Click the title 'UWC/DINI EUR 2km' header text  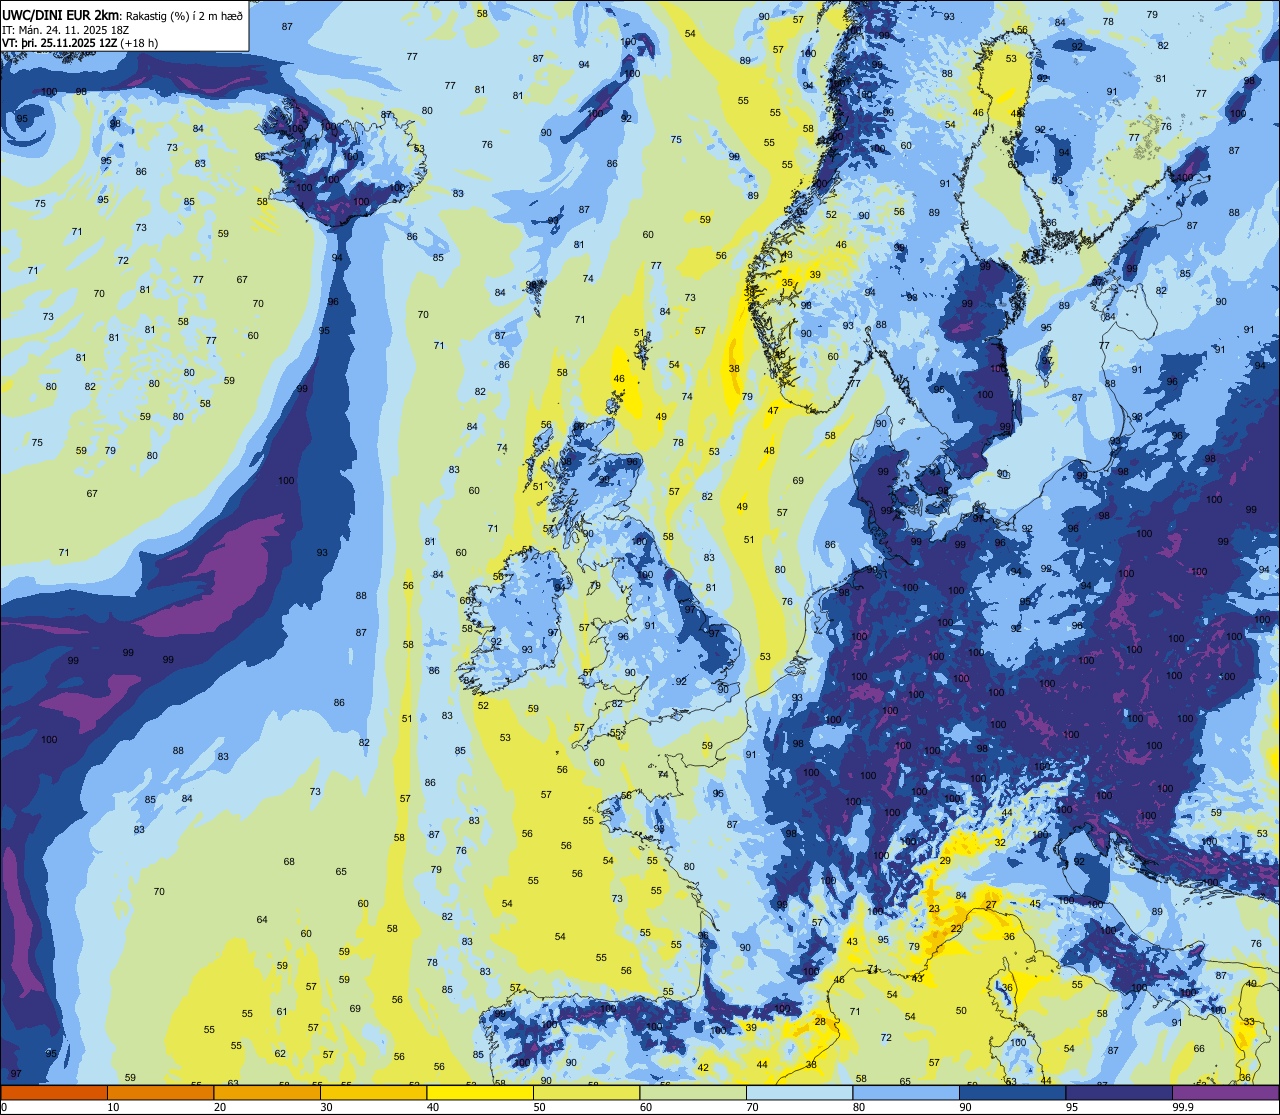click(59, 15)
